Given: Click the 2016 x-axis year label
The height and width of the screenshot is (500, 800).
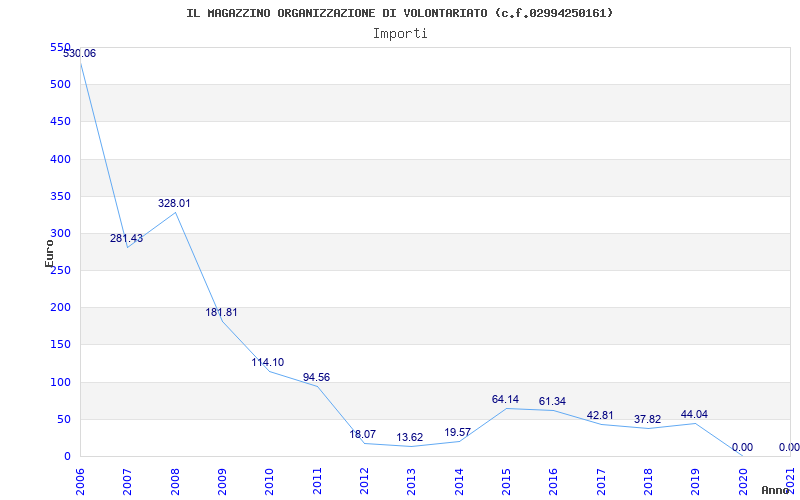Looking at the screenshot, I should pyautogui.click(x=554, y=481).
